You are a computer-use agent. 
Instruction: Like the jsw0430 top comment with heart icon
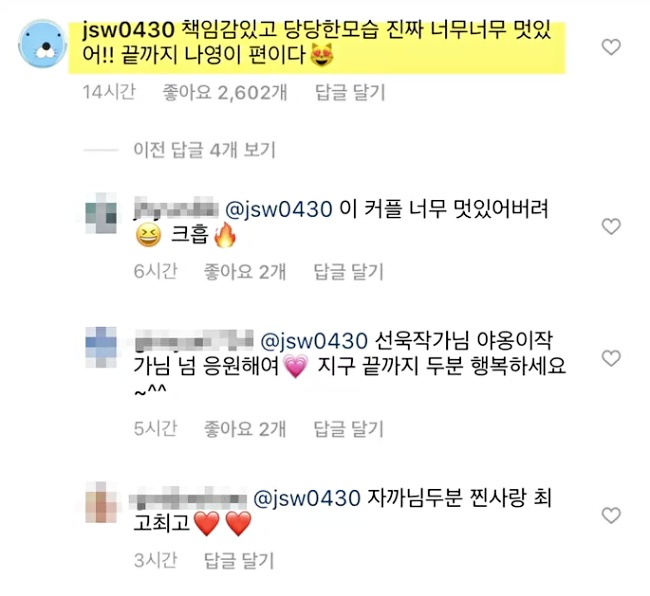(611, 47)
